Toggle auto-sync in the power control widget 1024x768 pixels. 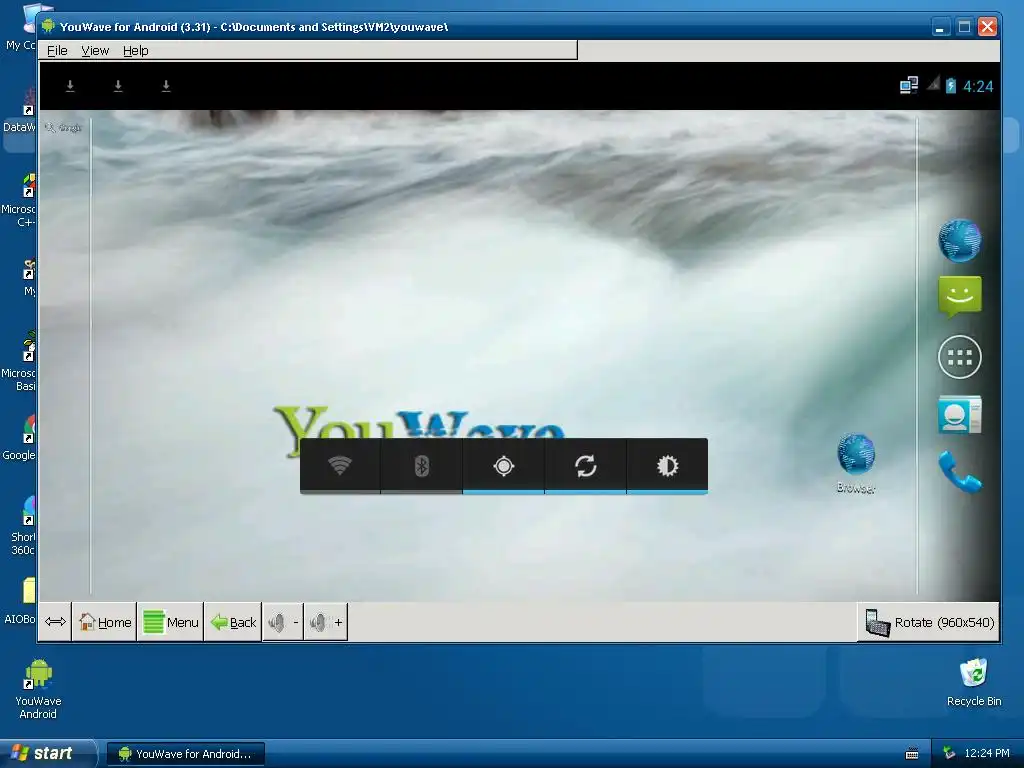point(585,466)
